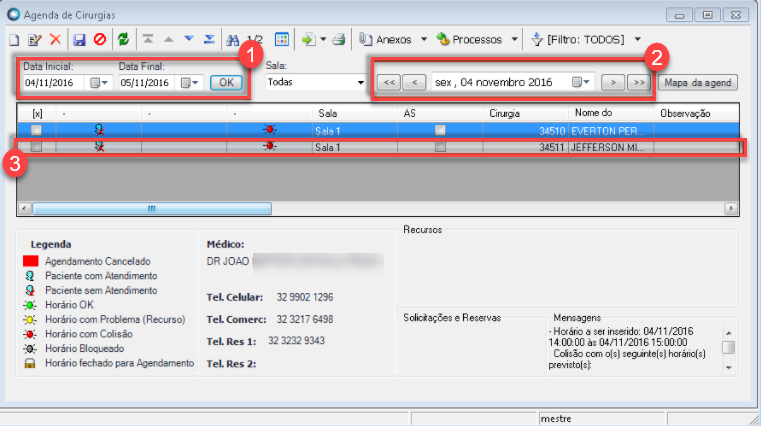Open the [Filtro: TODOS] menu
Image resolution: width=761 pixels, height=426 pixels.
(x=586, y=40)
